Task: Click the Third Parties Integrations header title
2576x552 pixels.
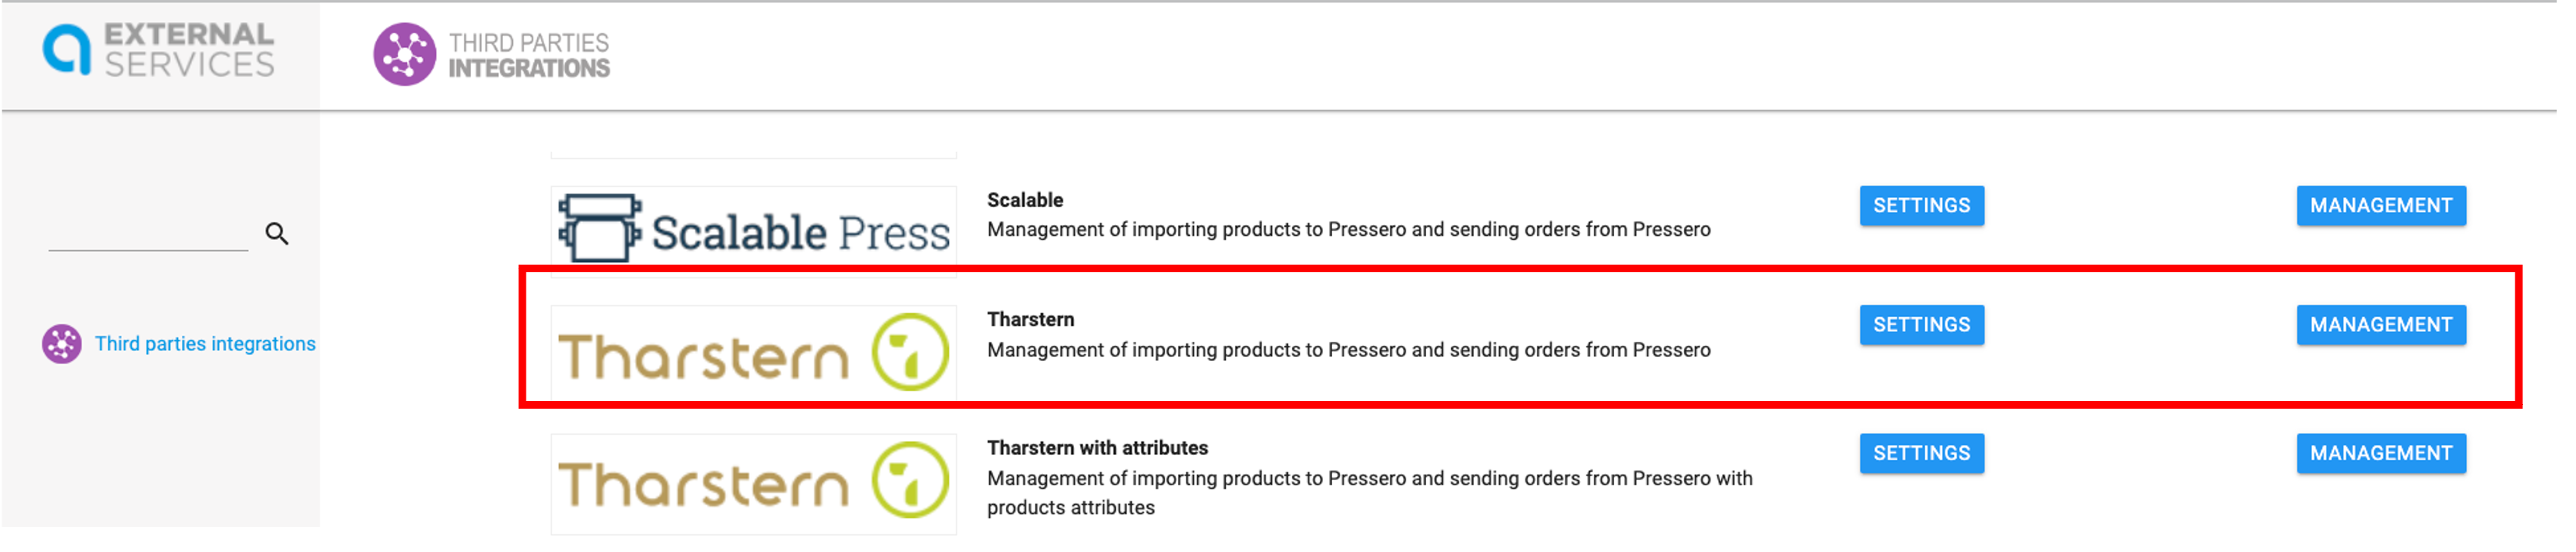Action: pos(528,56)
